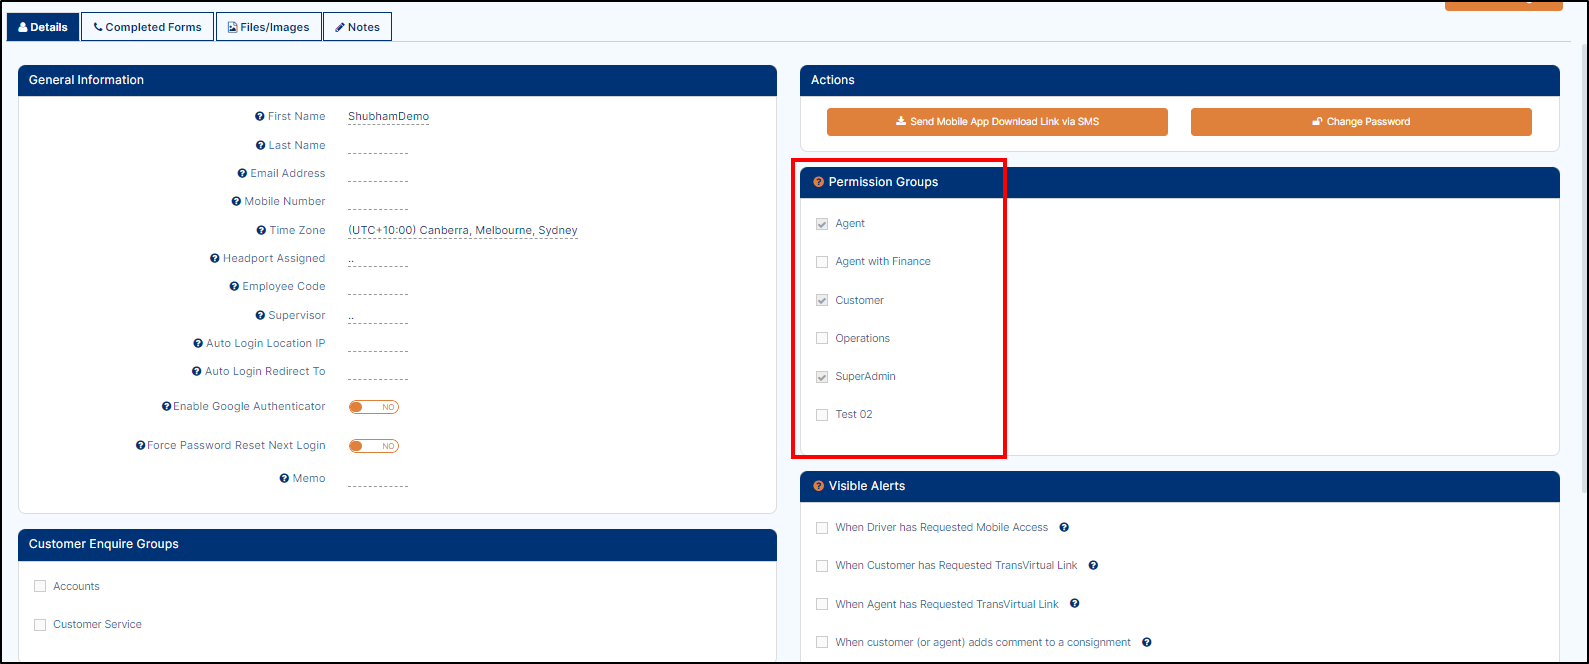1589x664 pixels.
Task: Toggle Force Password Reset Next Login switch
Action: click(x=373, y=446)
